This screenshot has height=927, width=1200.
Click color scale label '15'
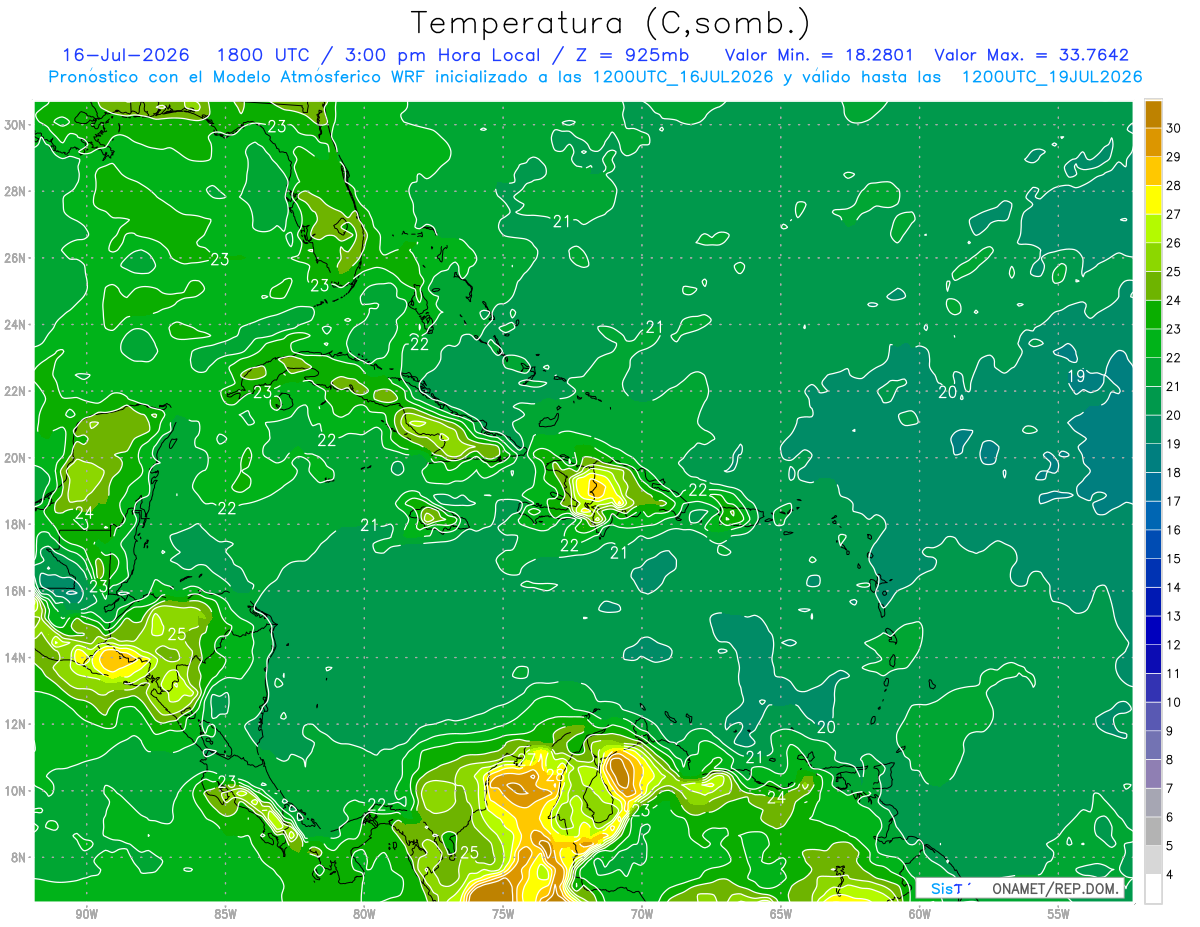[x=1173, y=558]
